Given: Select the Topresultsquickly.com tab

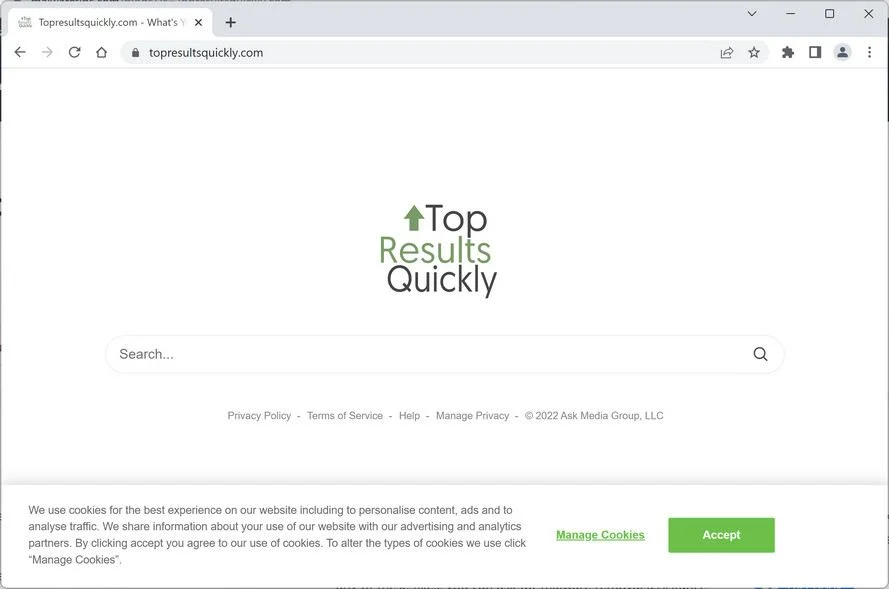Looking at the screenshot, I should pos(111,23).
